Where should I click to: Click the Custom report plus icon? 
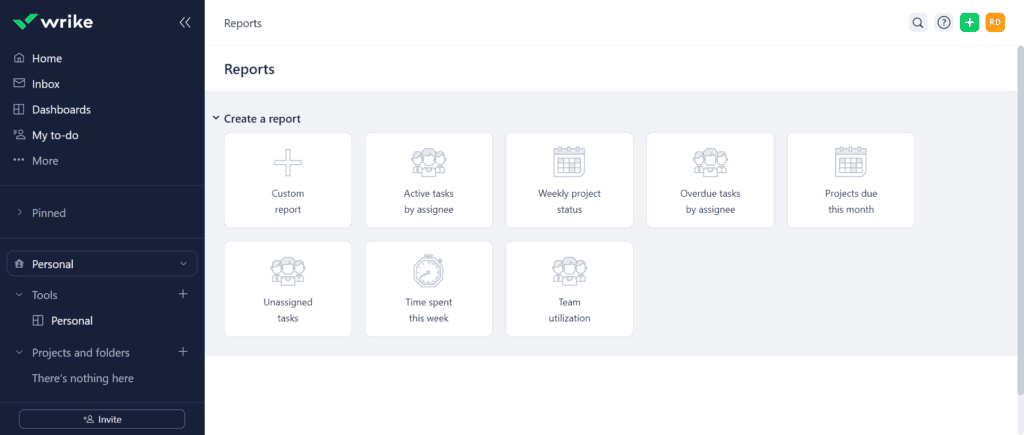(x=288, y=163)
